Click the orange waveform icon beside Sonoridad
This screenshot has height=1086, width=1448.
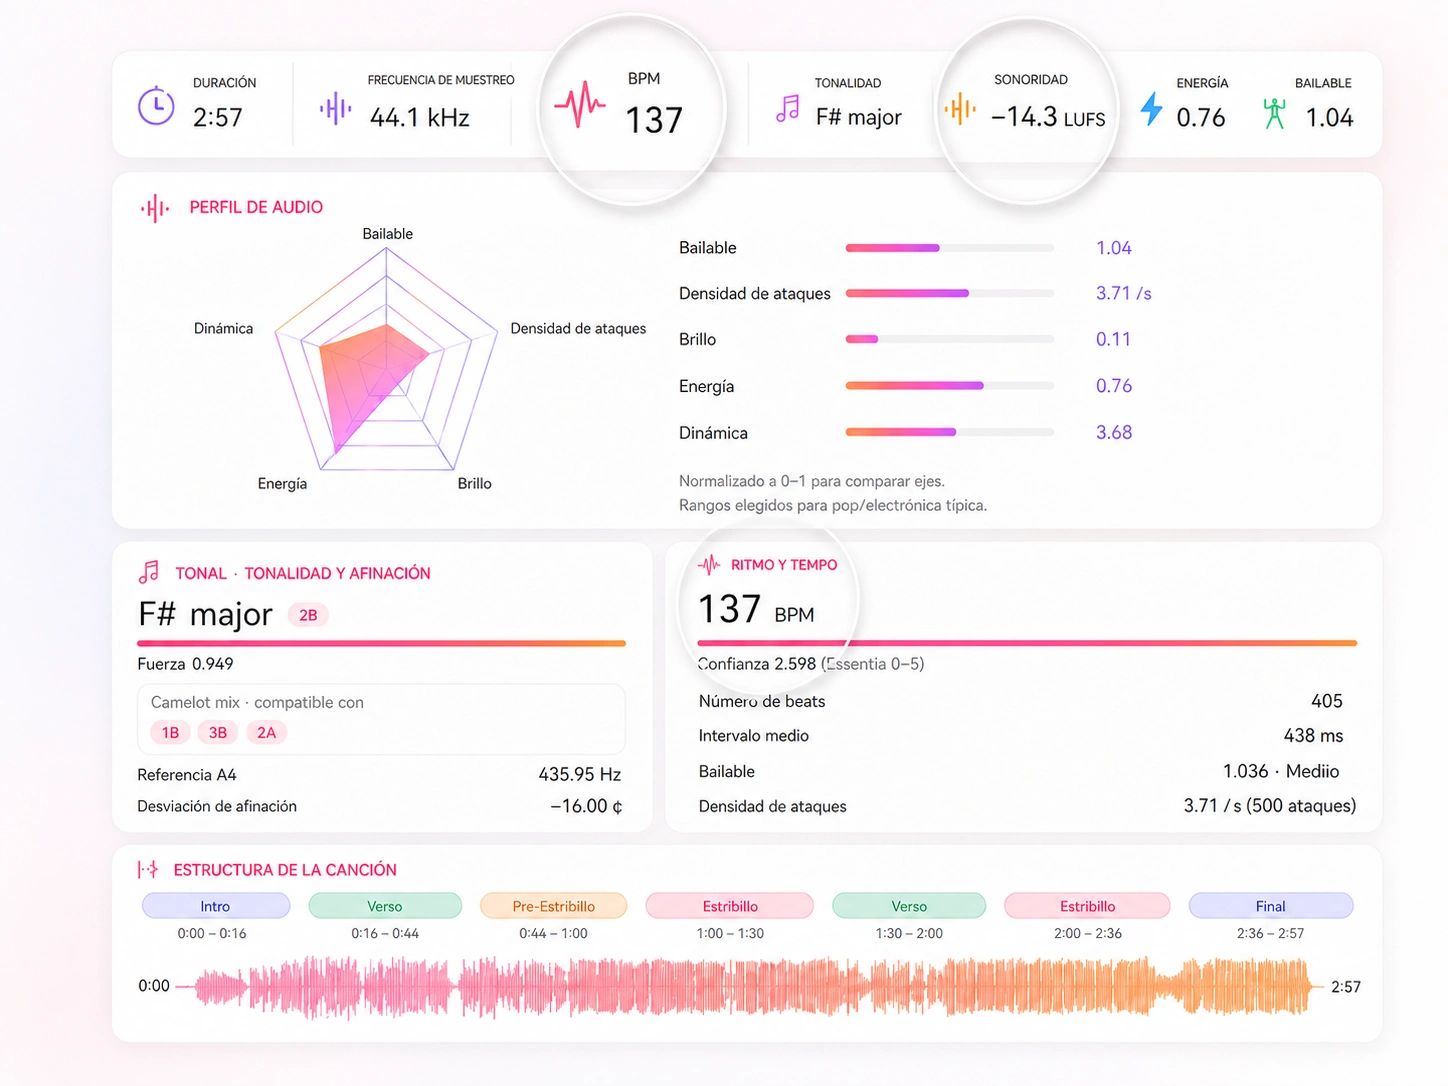pyautogui.click(x=960, y=108)
